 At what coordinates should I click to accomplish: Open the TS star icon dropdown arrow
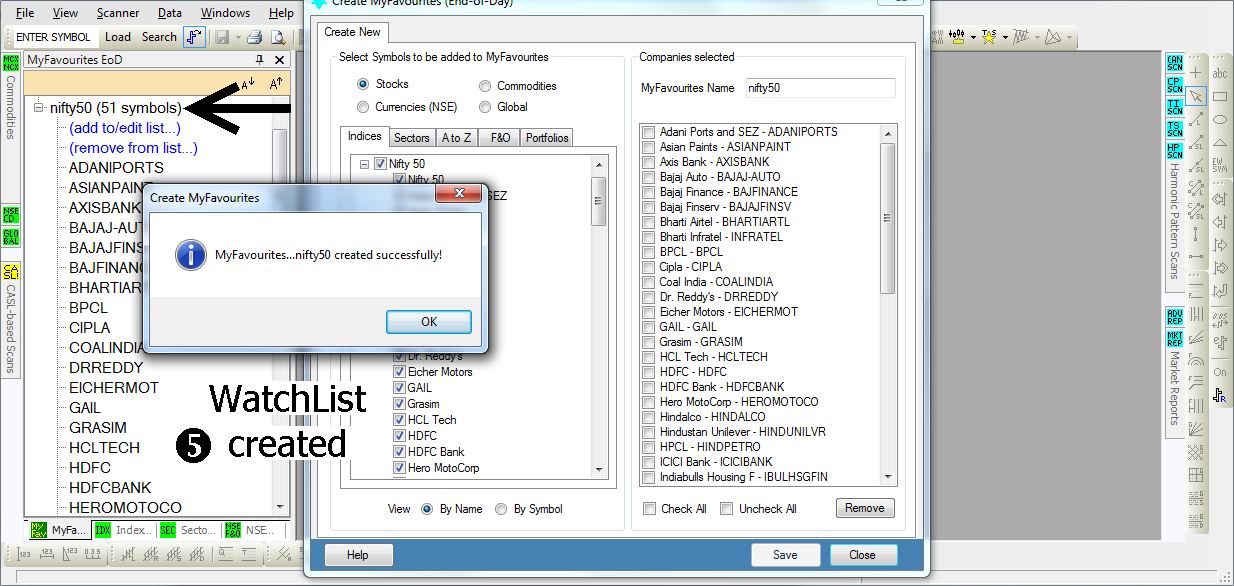point(1003,38)
